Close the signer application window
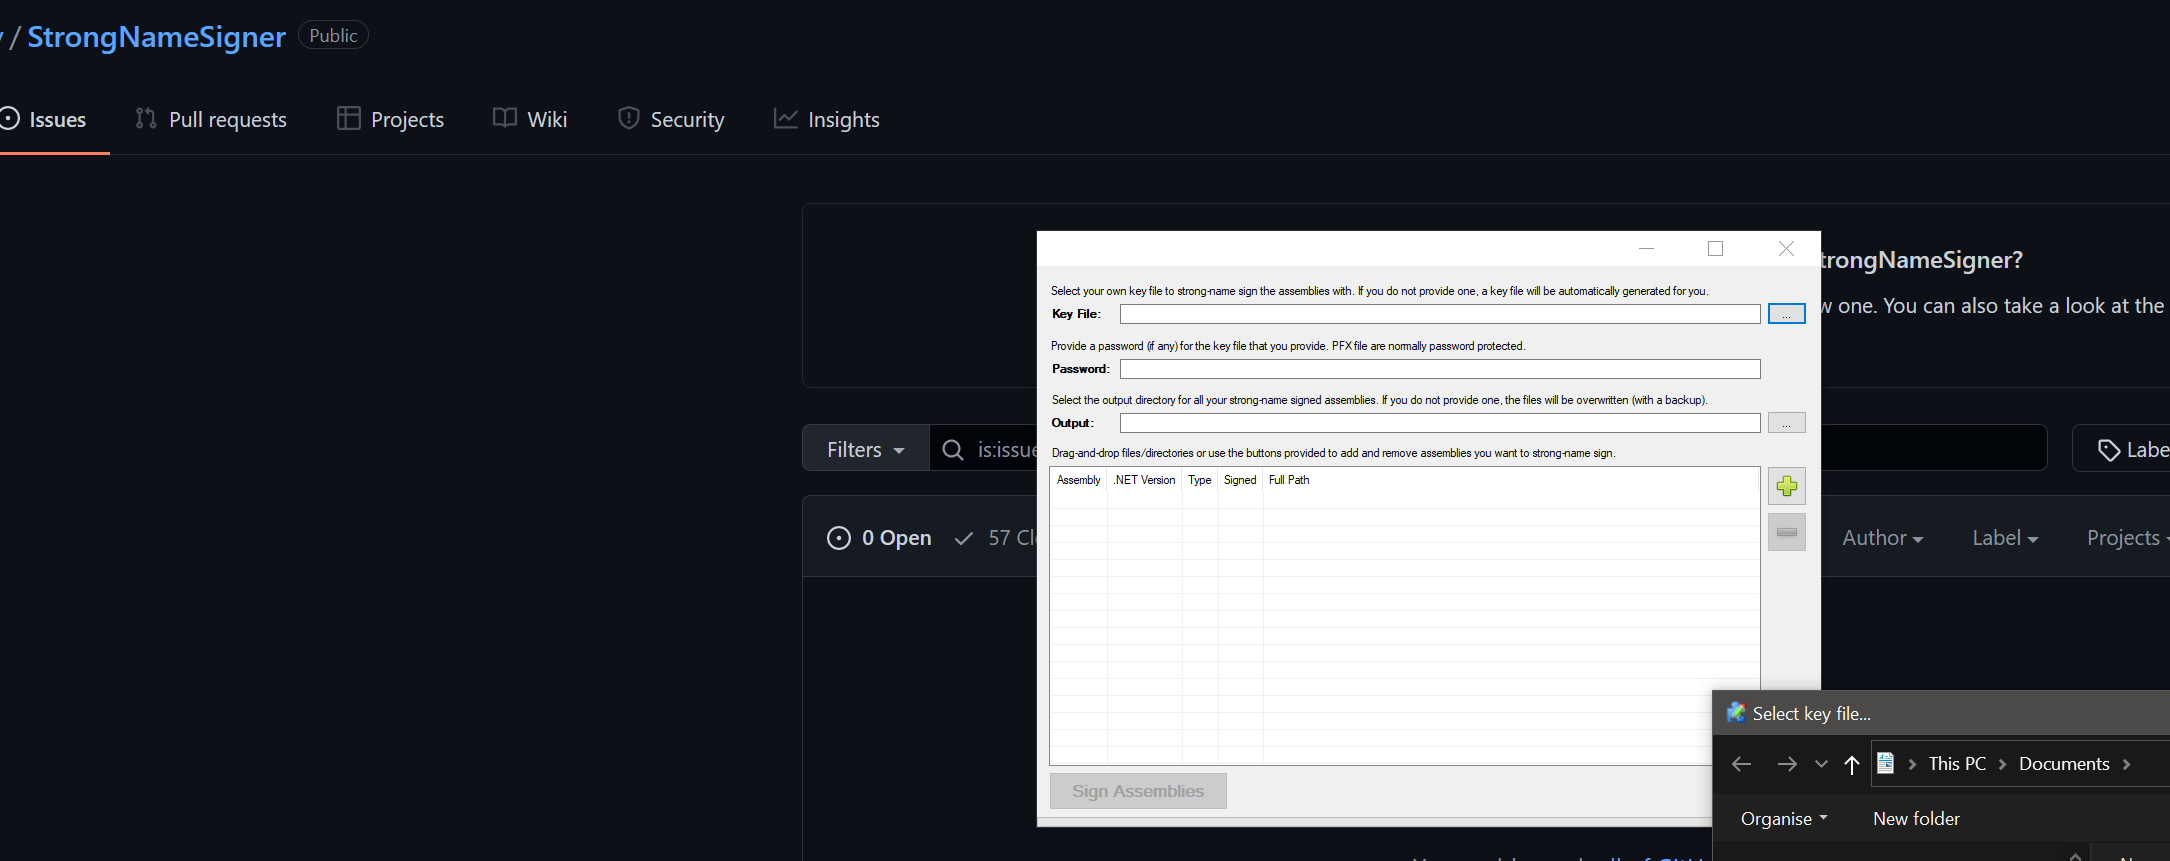This screenshot has width=2170, height=861. [x=1786, y=248]
